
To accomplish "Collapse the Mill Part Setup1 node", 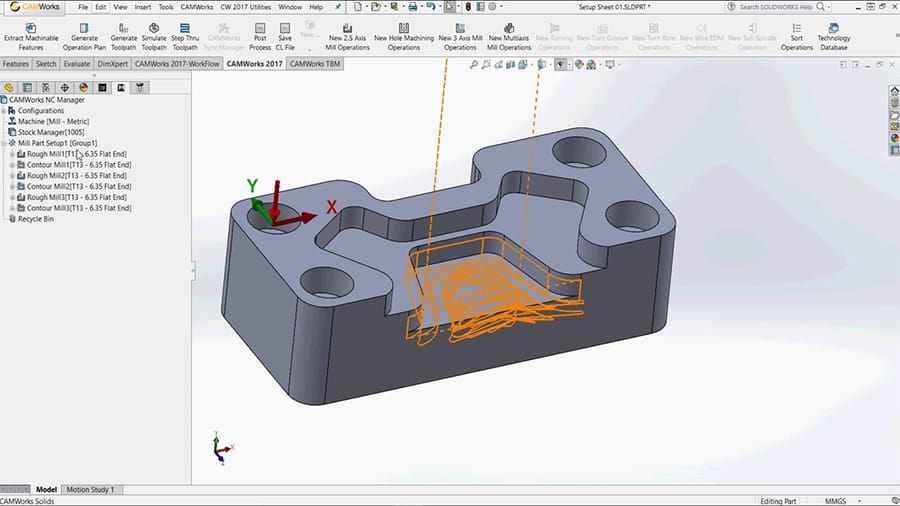I will (x=3, y=143).
